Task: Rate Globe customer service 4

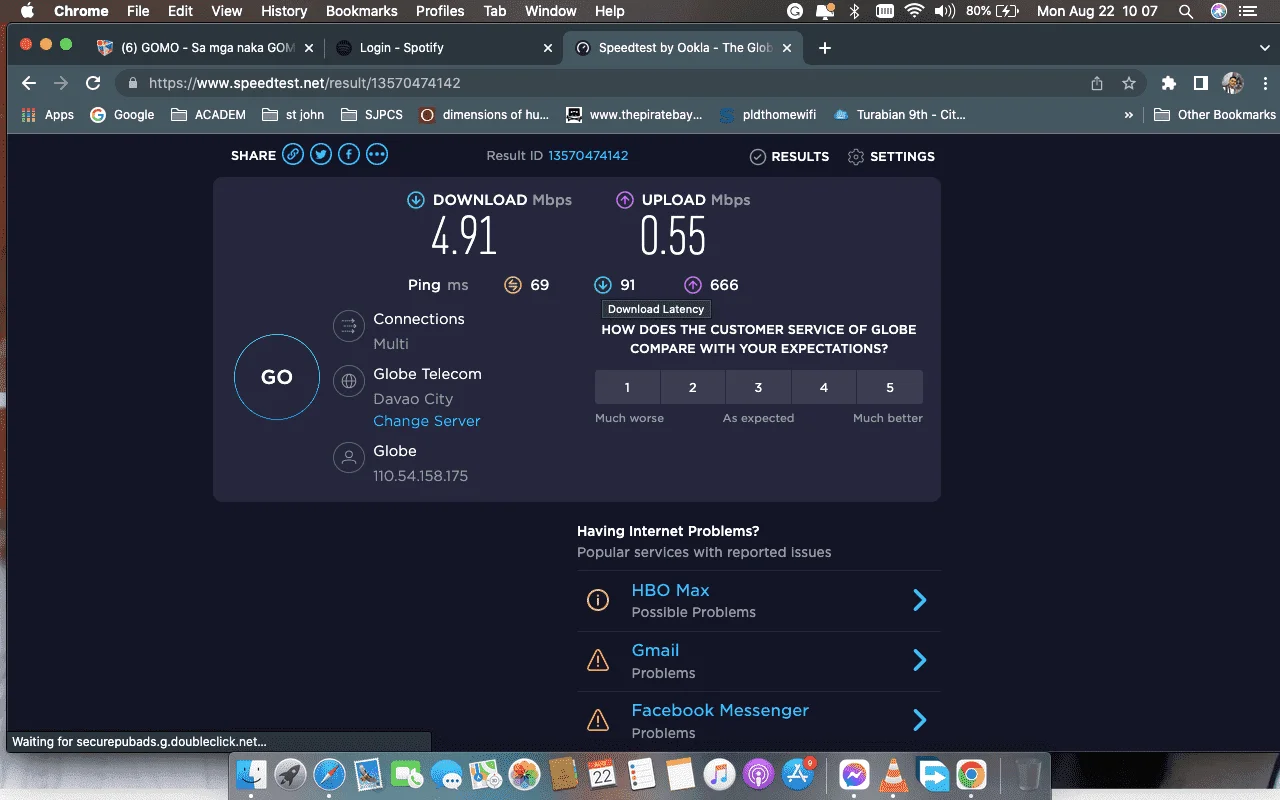Action: pyautogui.click(x=824, y=387)
